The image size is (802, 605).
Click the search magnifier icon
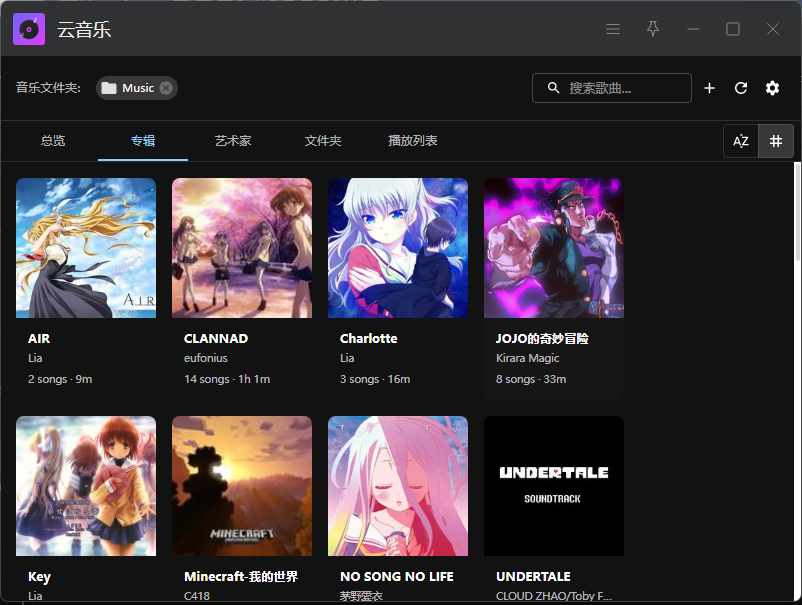point(553,88)
